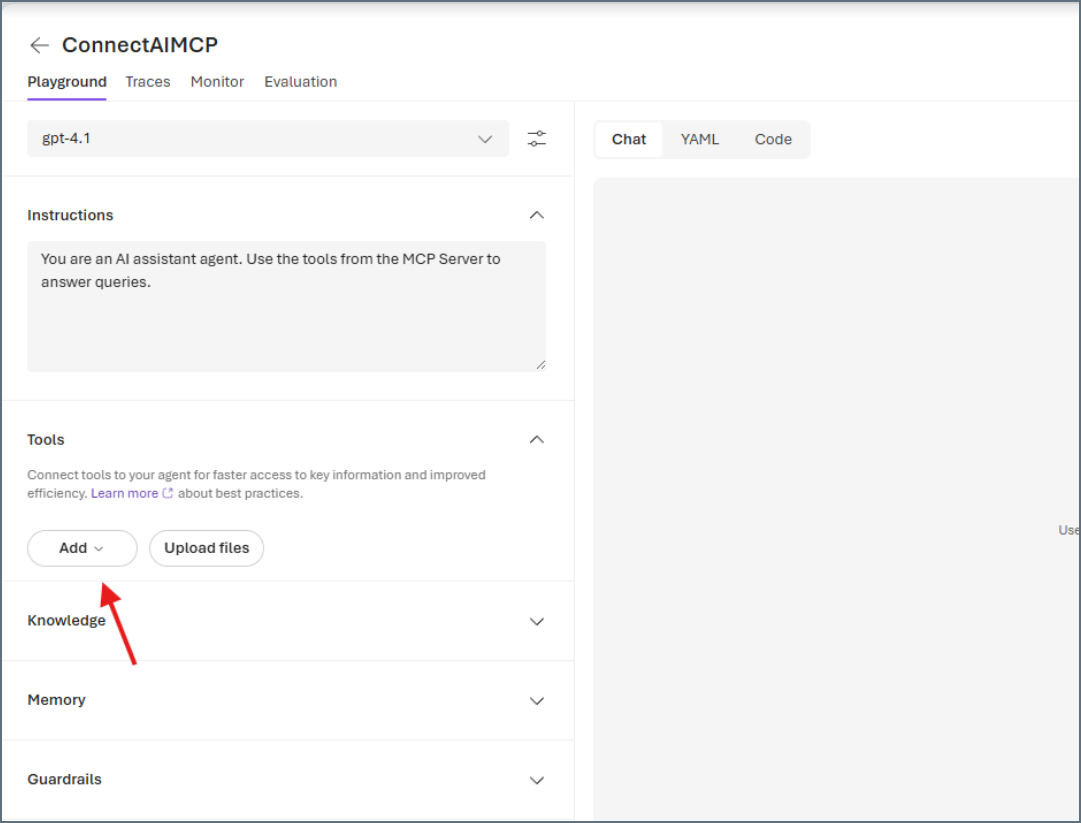Select the Code view tab
Screen dimensions: 1081x823
[x=773, y=139]
